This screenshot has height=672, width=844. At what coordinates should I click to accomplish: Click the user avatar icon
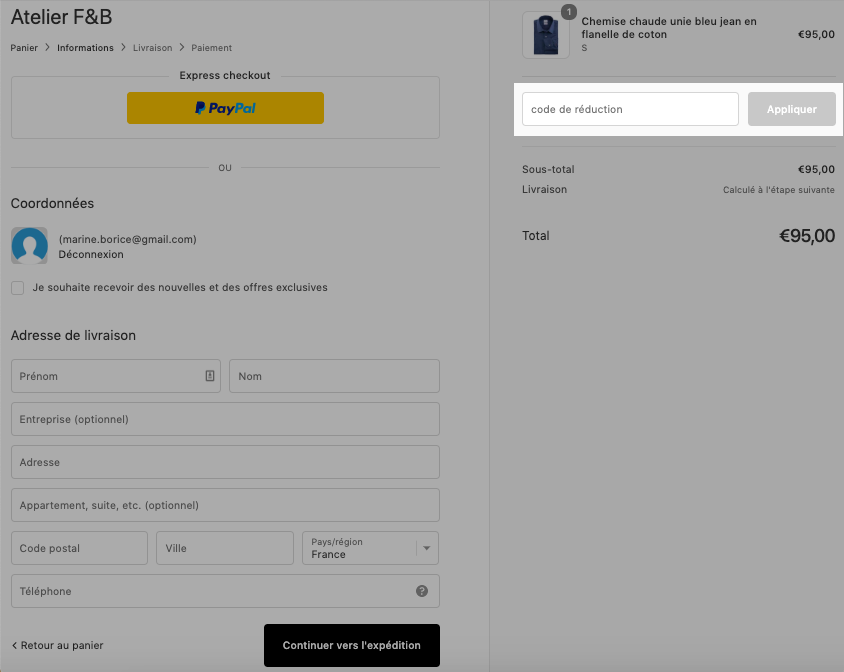[x=30, y=246]
